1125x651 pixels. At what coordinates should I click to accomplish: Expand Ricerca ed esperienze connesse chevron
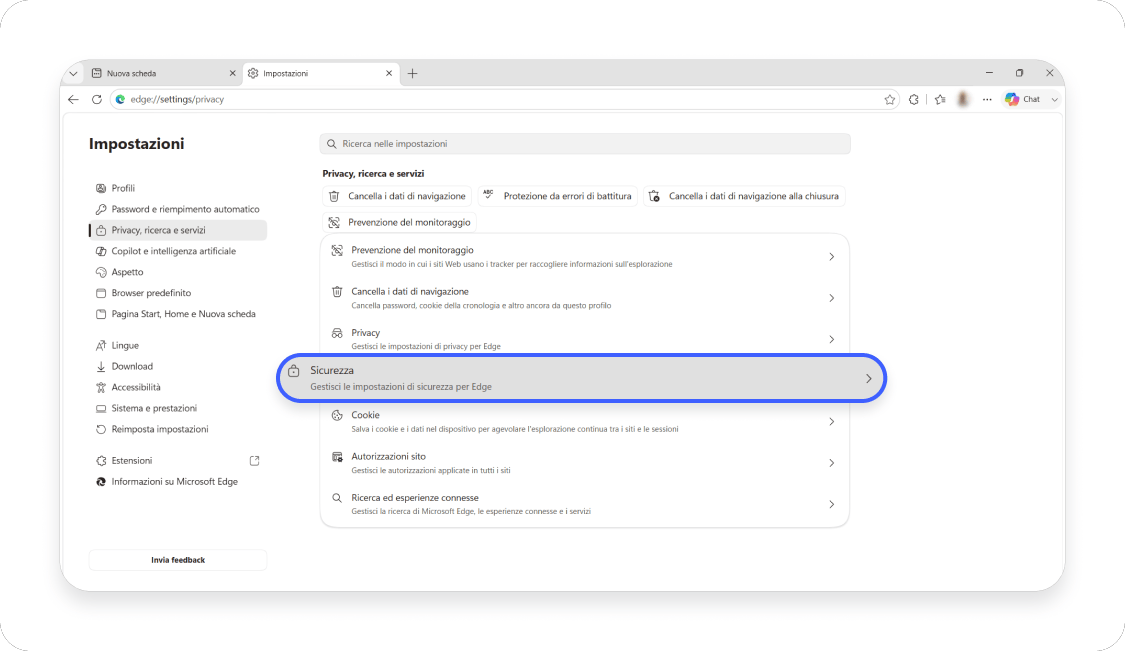tap(832, 504)
